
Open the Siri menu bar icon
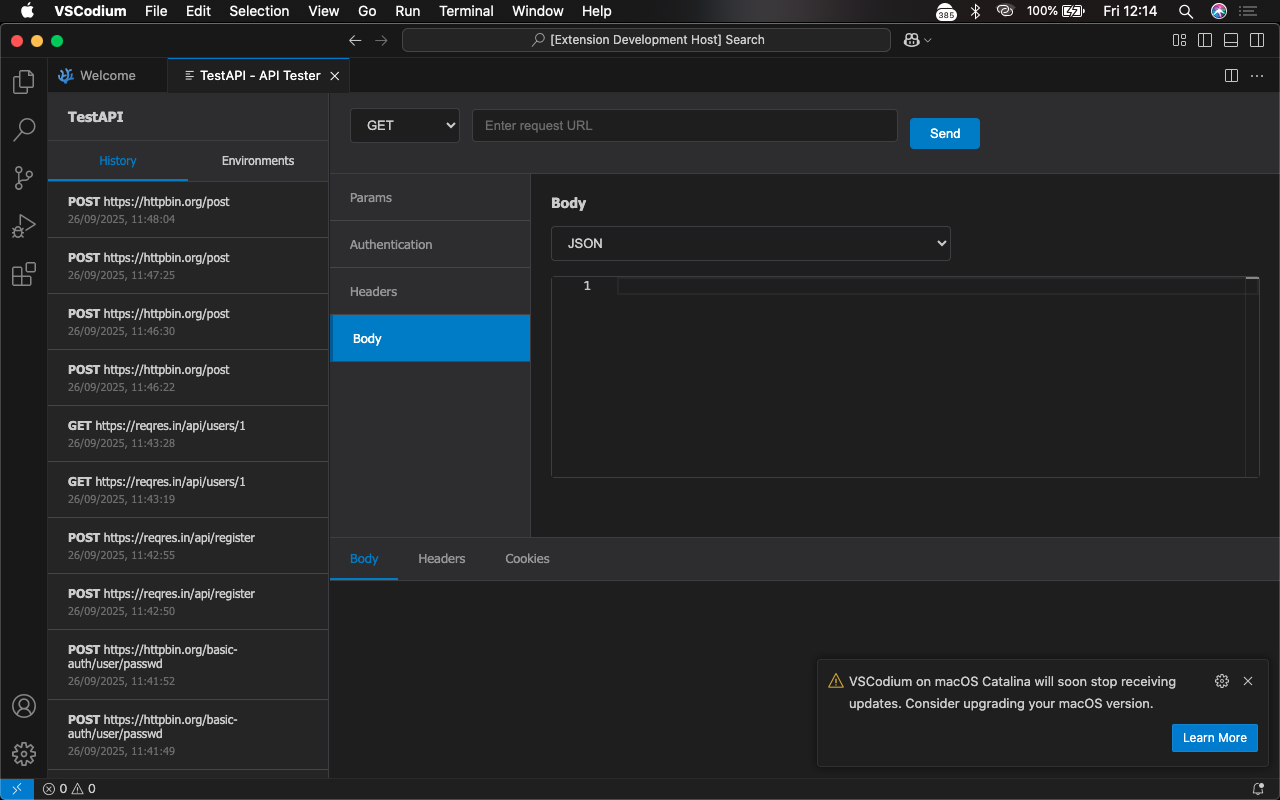[x=1219, y=11]
